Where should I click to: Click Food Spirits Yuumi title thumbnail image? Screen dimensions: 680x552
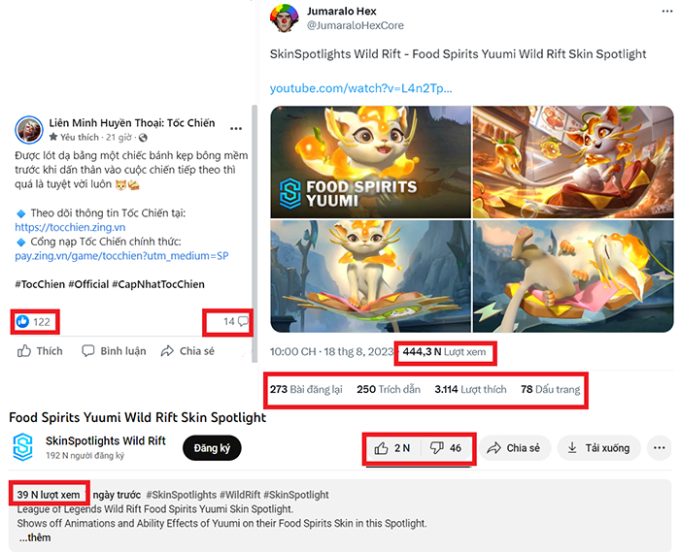(371, 162)
